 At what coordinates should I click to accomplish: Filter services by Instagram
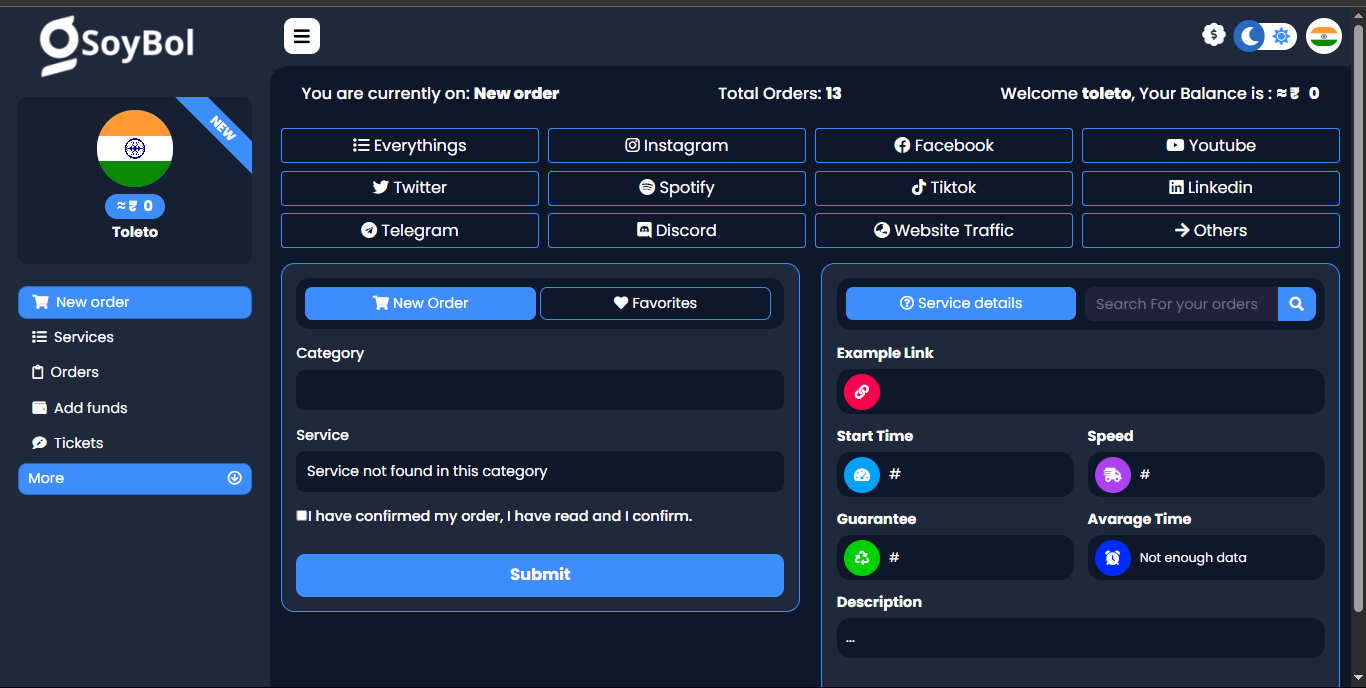676,145
